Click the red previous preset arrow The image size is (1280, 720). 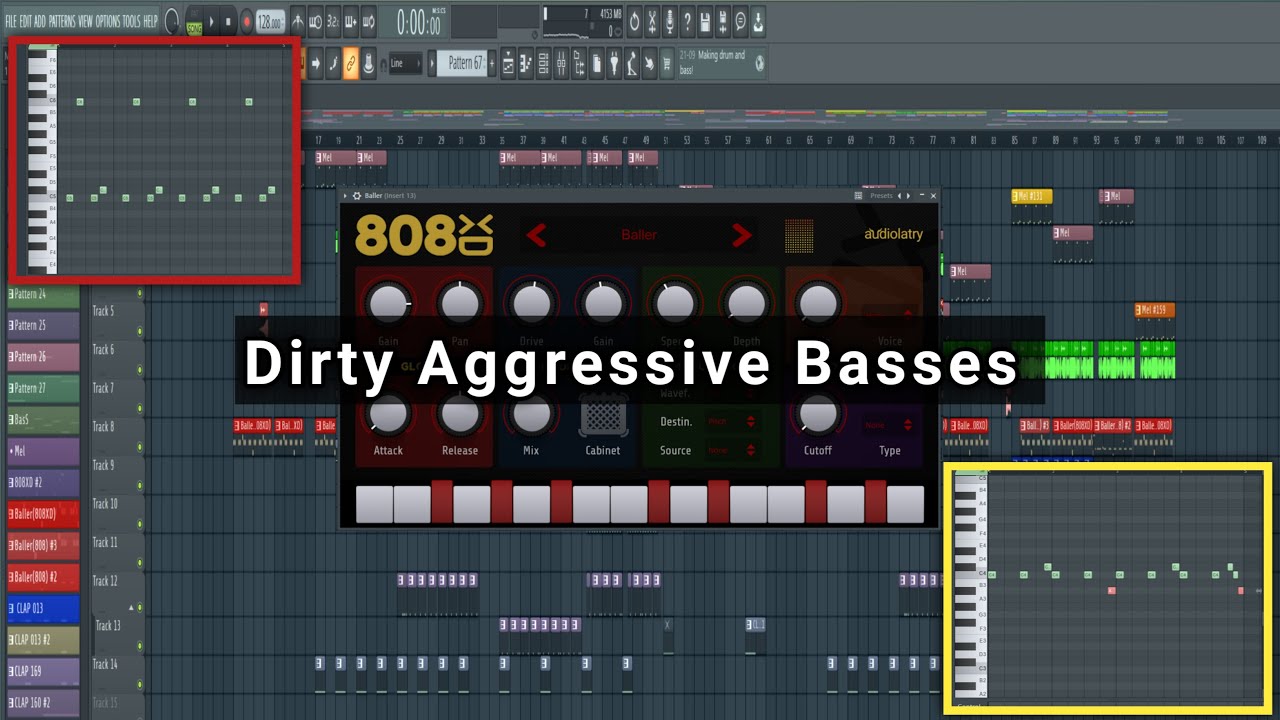click(536, 236)
